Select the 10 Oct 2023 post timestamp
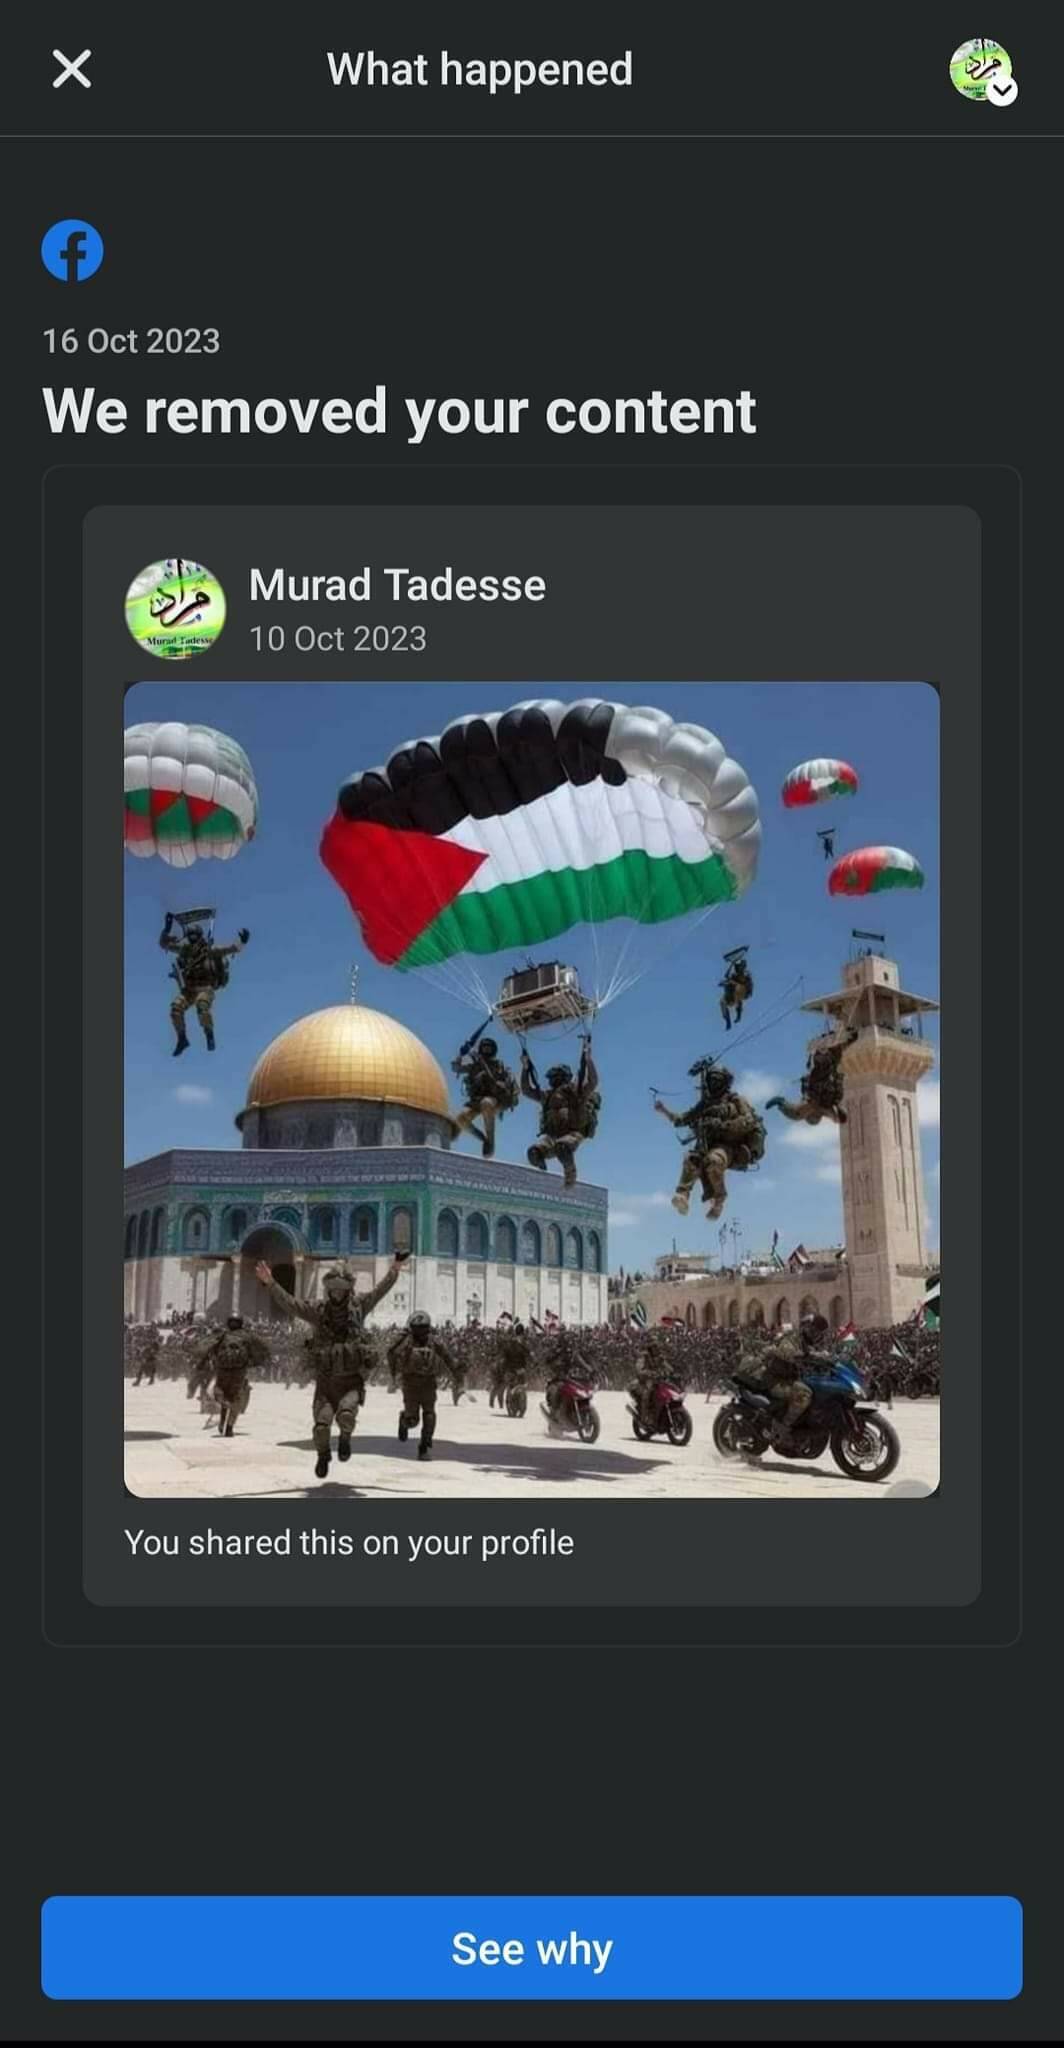Screen dimensions: 1064x2048 coord(338,639)
